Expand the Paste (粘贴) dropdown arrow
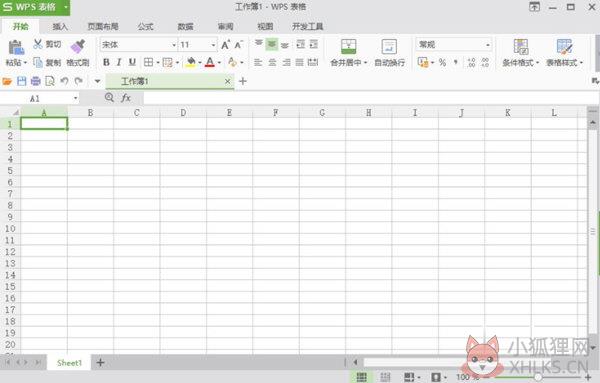Image resolution: width=600 pixels, height=383 pixels. pyautogui.click(x=25, y=63)
